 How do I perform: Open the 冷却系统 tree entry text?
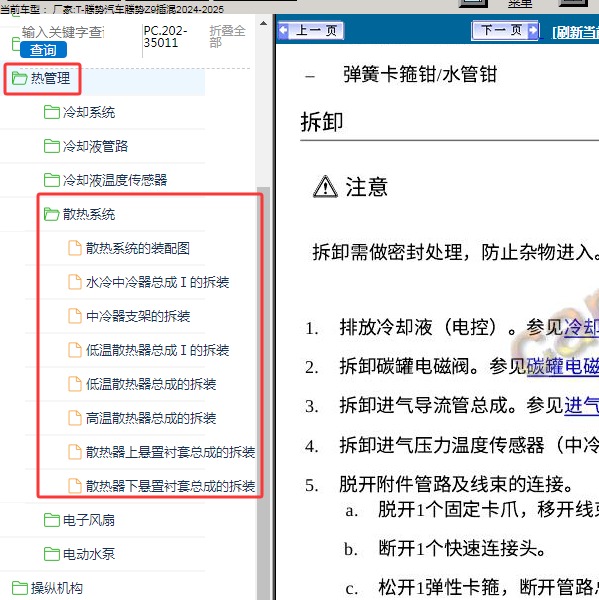point(89,112)
